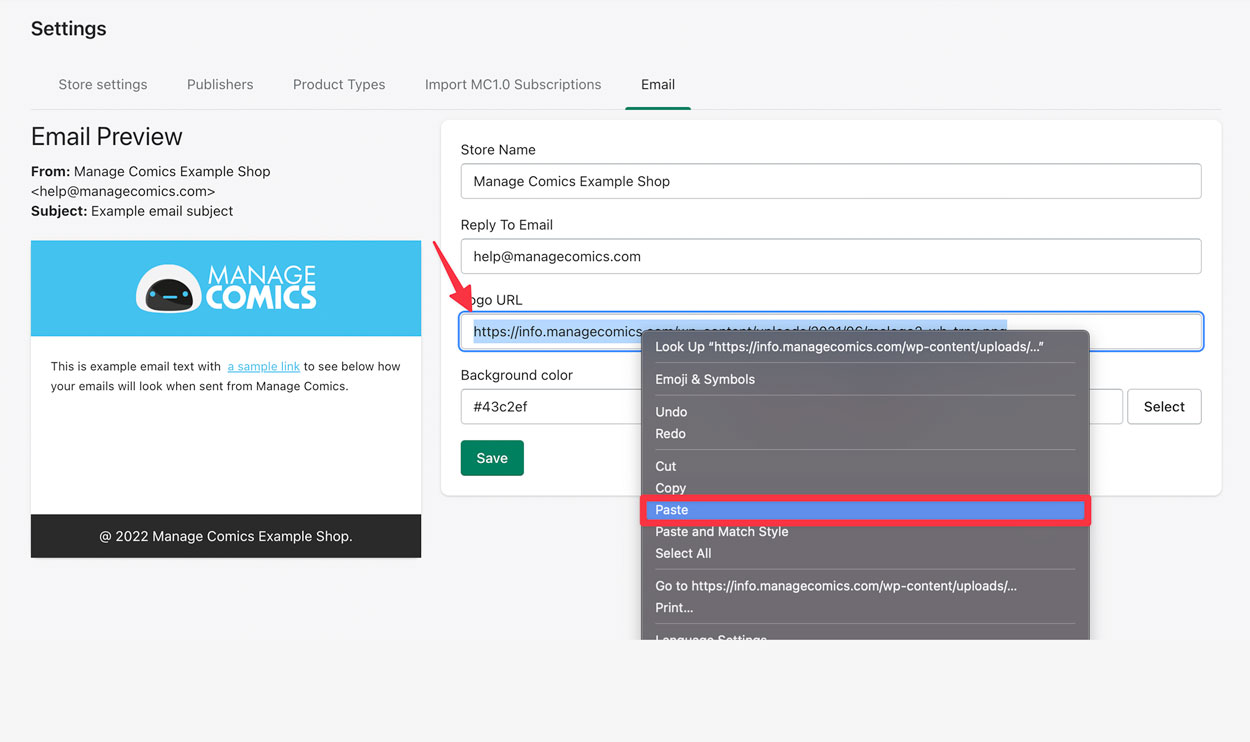Click Emoji & Symbols menu entry
This screenshot has width=1250, height=742.
(705, 379)
